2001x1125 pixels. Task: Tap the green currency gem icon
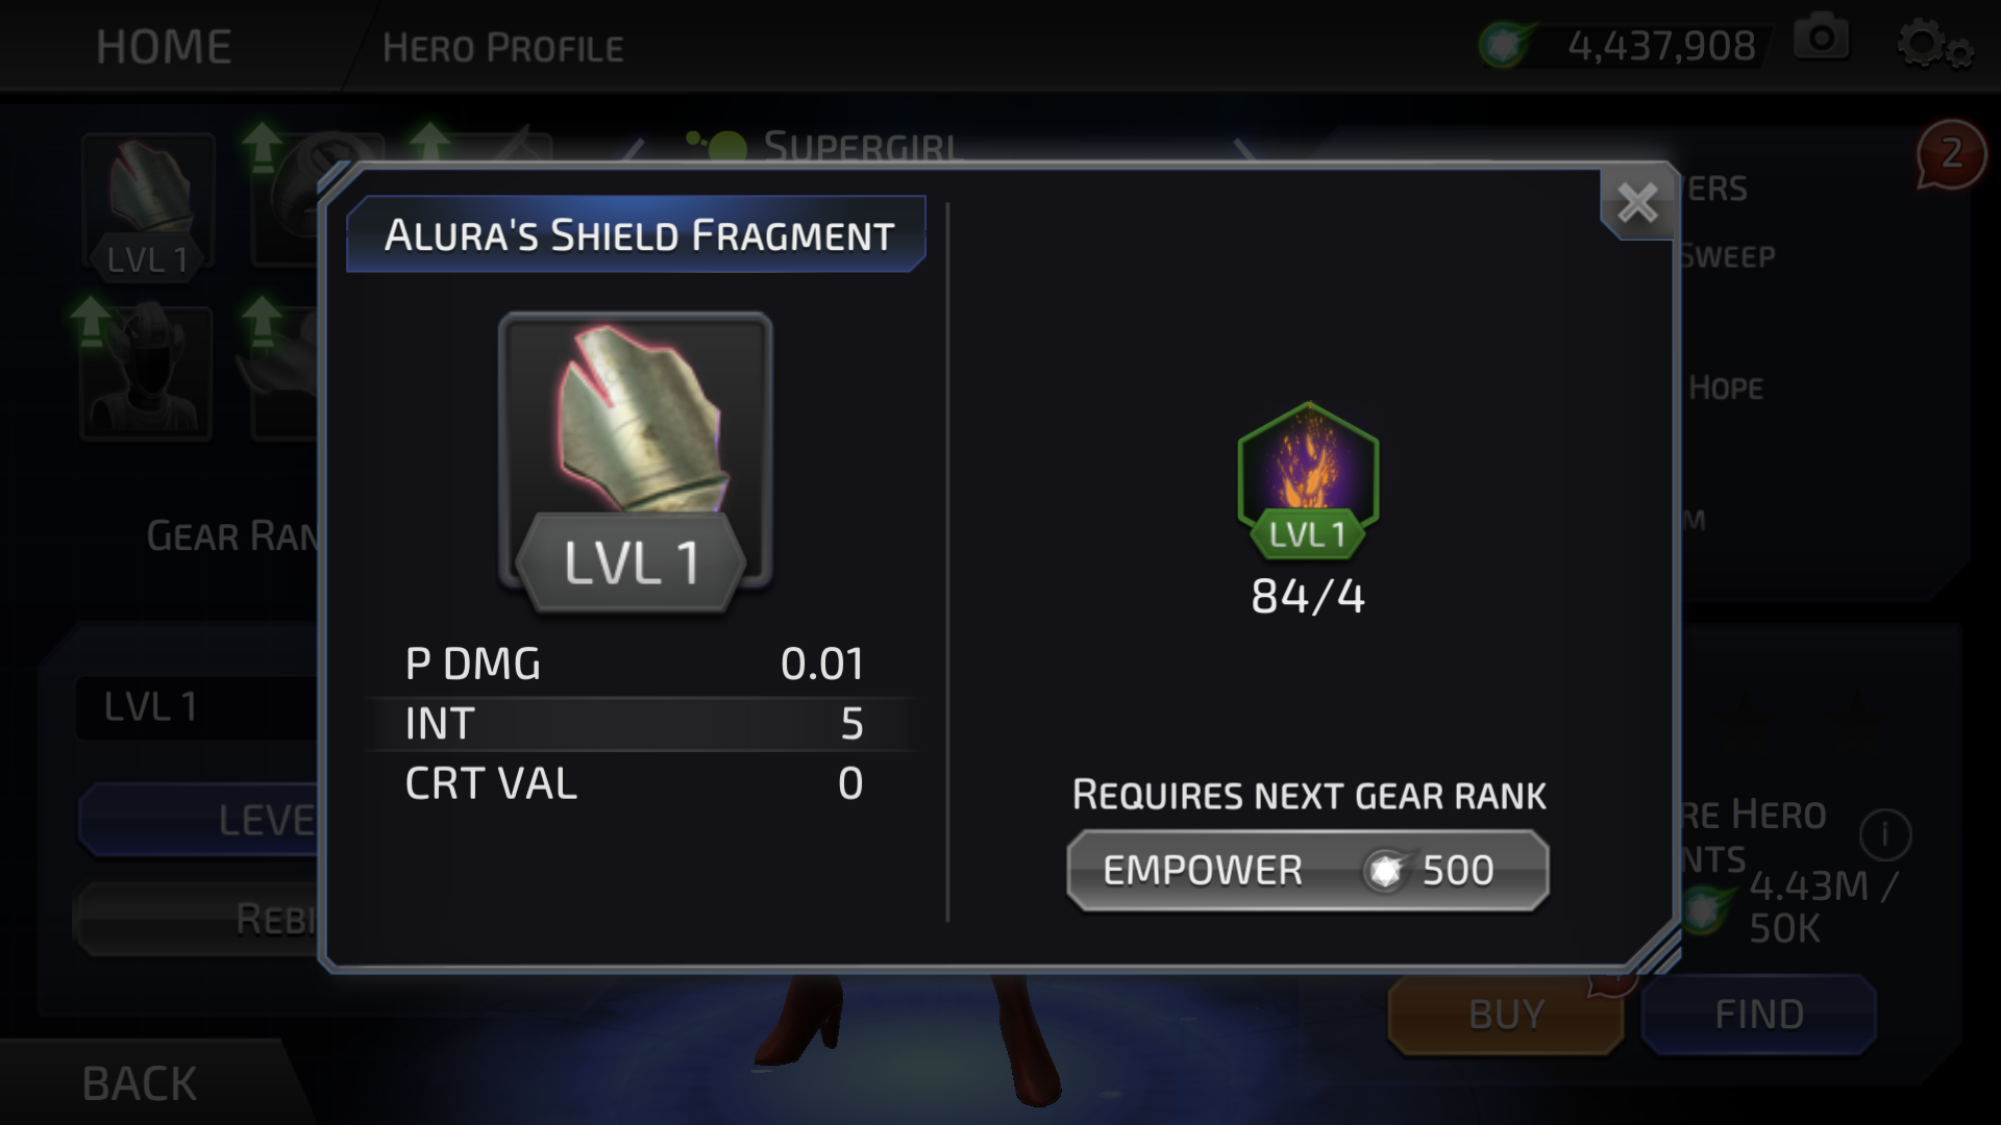coord(1504,44)
